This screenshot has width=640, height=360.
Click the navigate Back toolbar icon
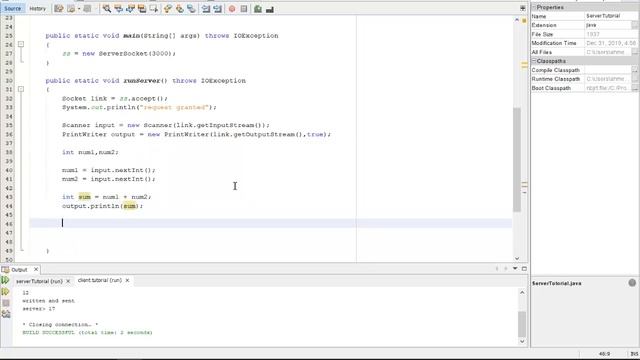click(x=71, y=9)
